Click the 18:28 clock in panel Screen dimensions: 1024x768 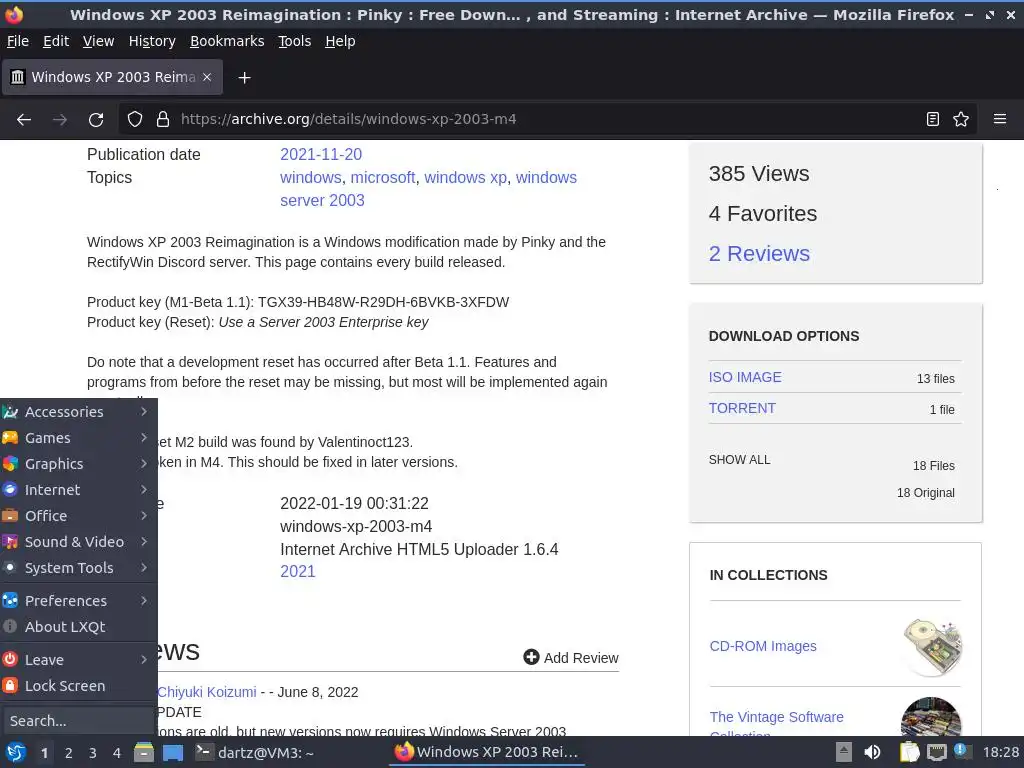point(1000,752)
